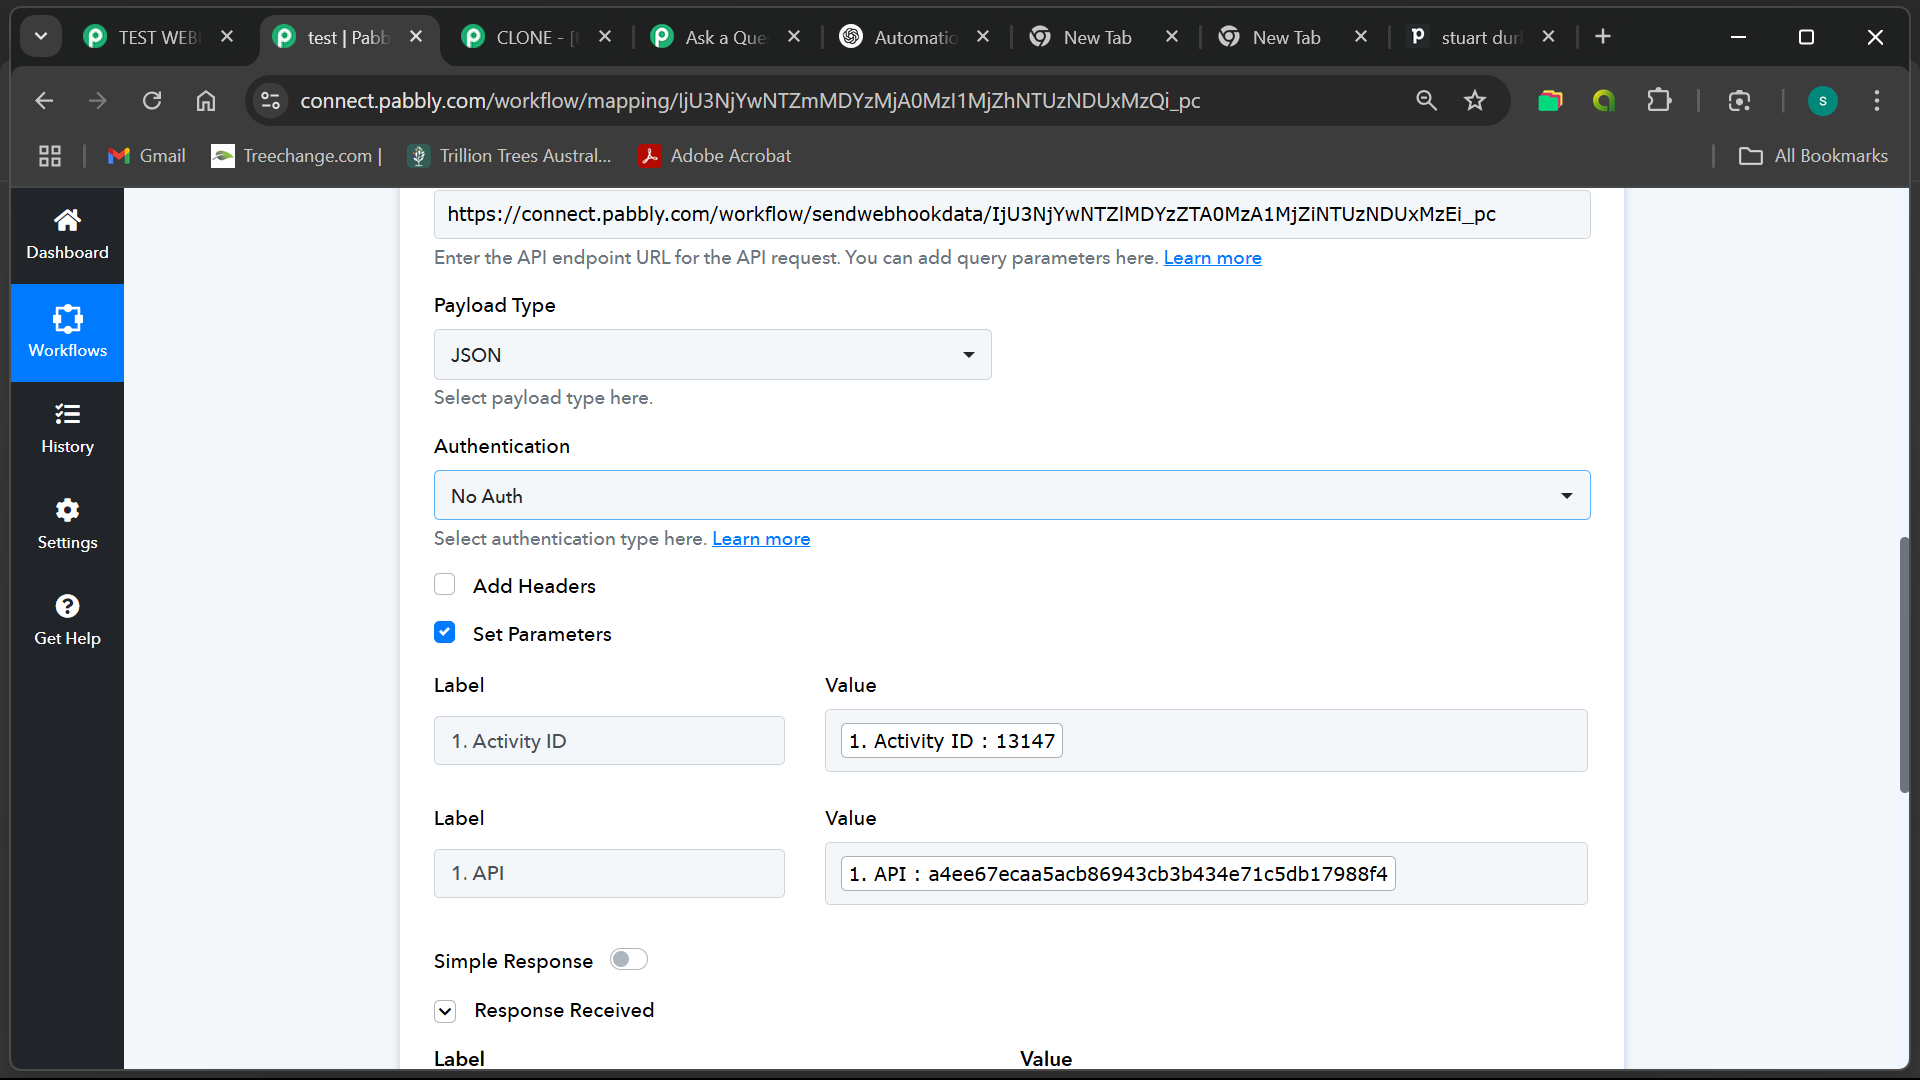Screen dimensions: 1920x1080
Task: Open Gmail bookmark
Action: point(147,156)
